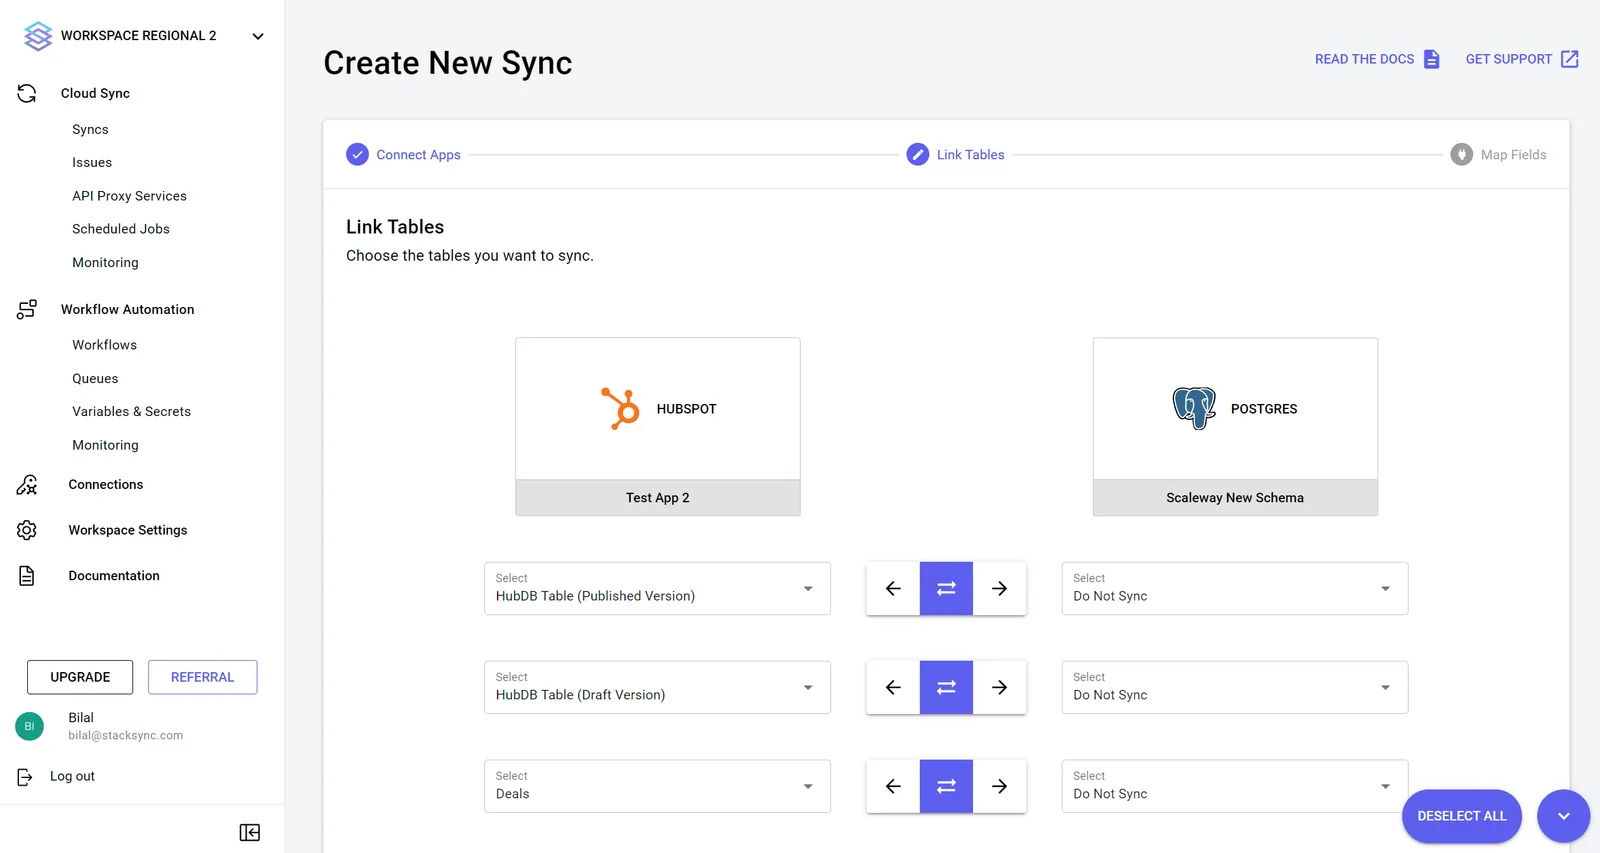The image size is (1600, 853).
Task: Click the Stacksync workspace logo icon
Action: click(38, 36)
